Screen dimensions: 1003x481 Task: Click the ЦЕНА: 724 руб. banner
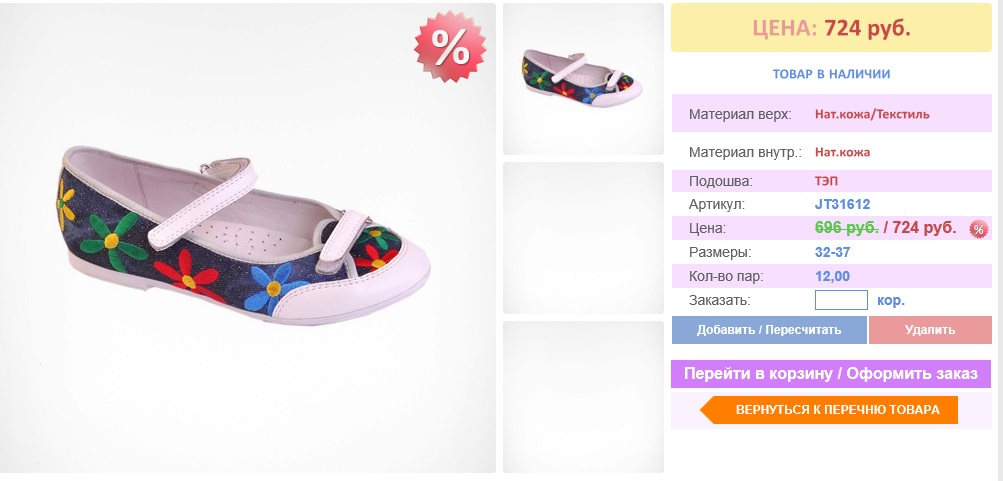point(831,28)
